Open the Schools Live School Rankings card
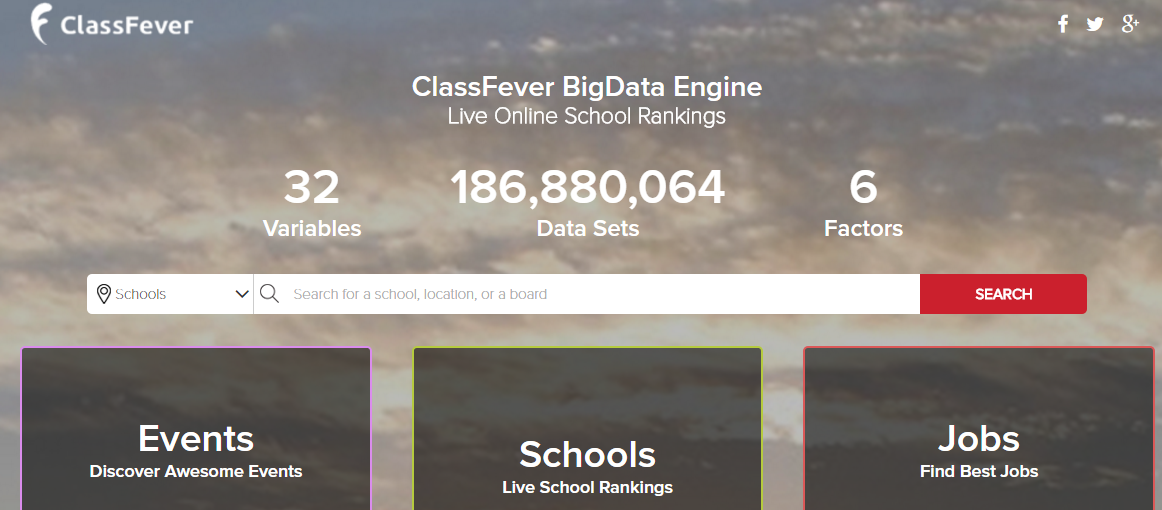Screen dimensions: 1162x510 587,428
